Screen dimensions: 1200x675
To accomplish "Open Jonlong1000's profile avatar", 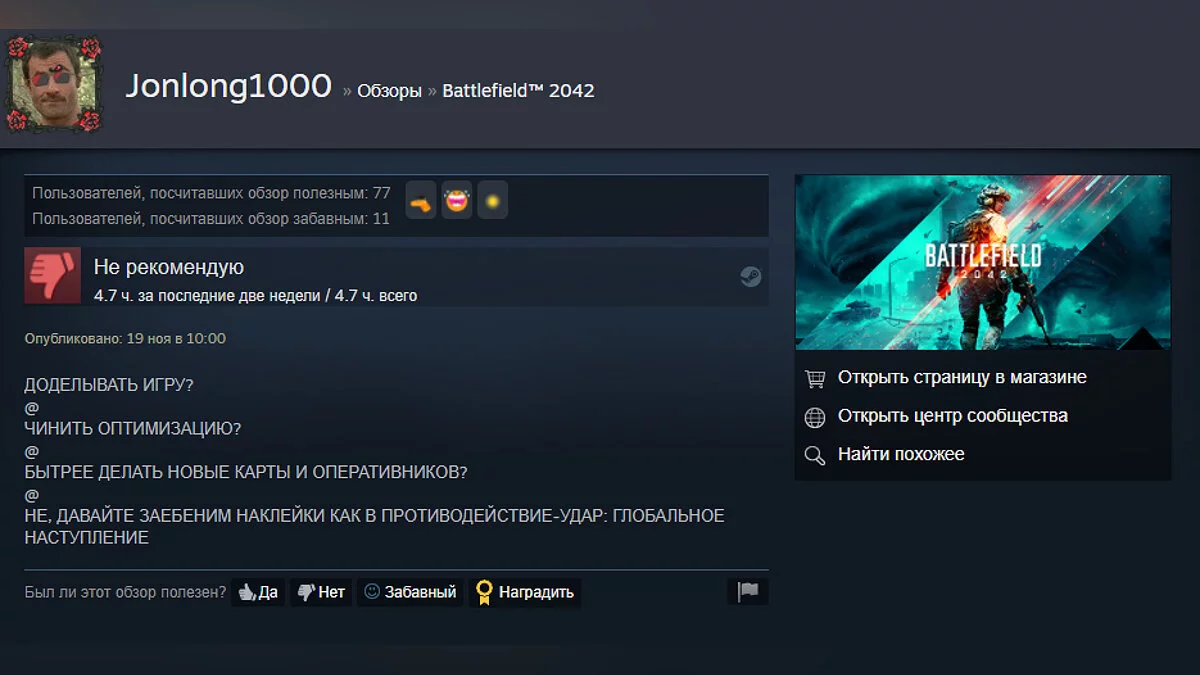I will (53, 85).
